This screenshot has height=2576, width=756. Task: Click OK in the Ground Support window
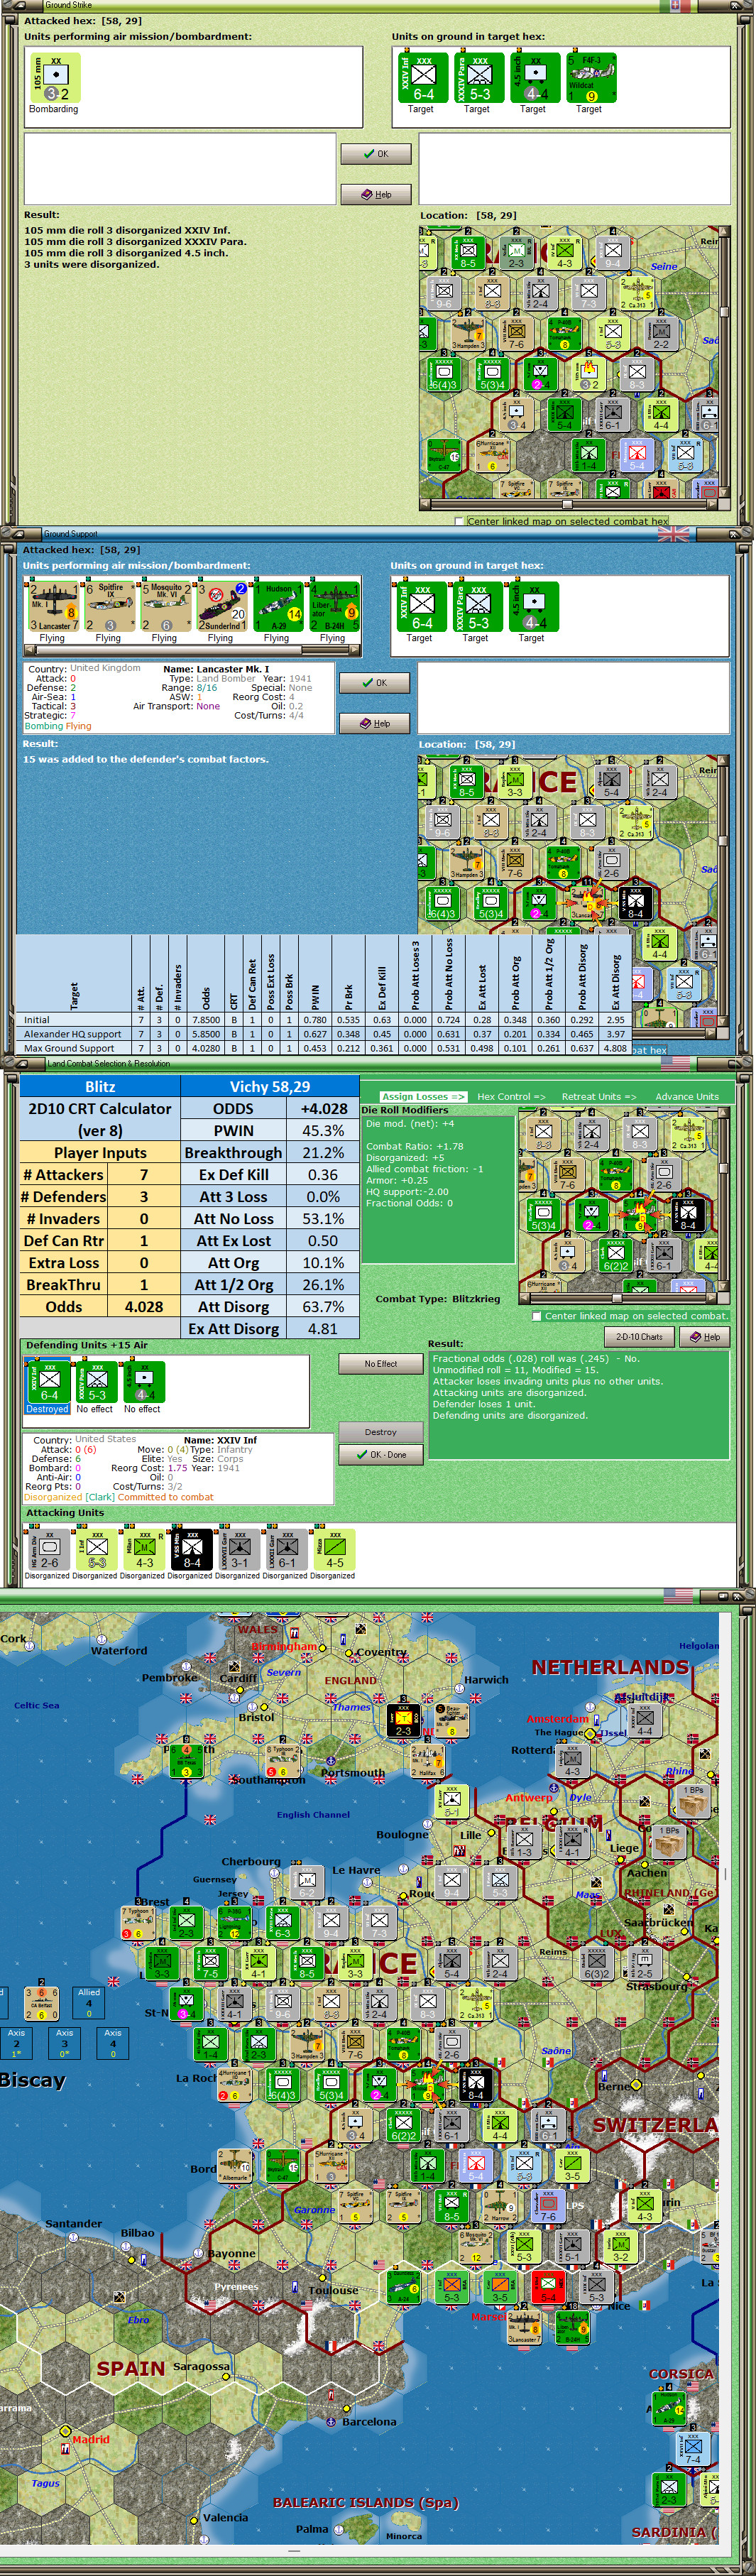[x=375, y=683]
